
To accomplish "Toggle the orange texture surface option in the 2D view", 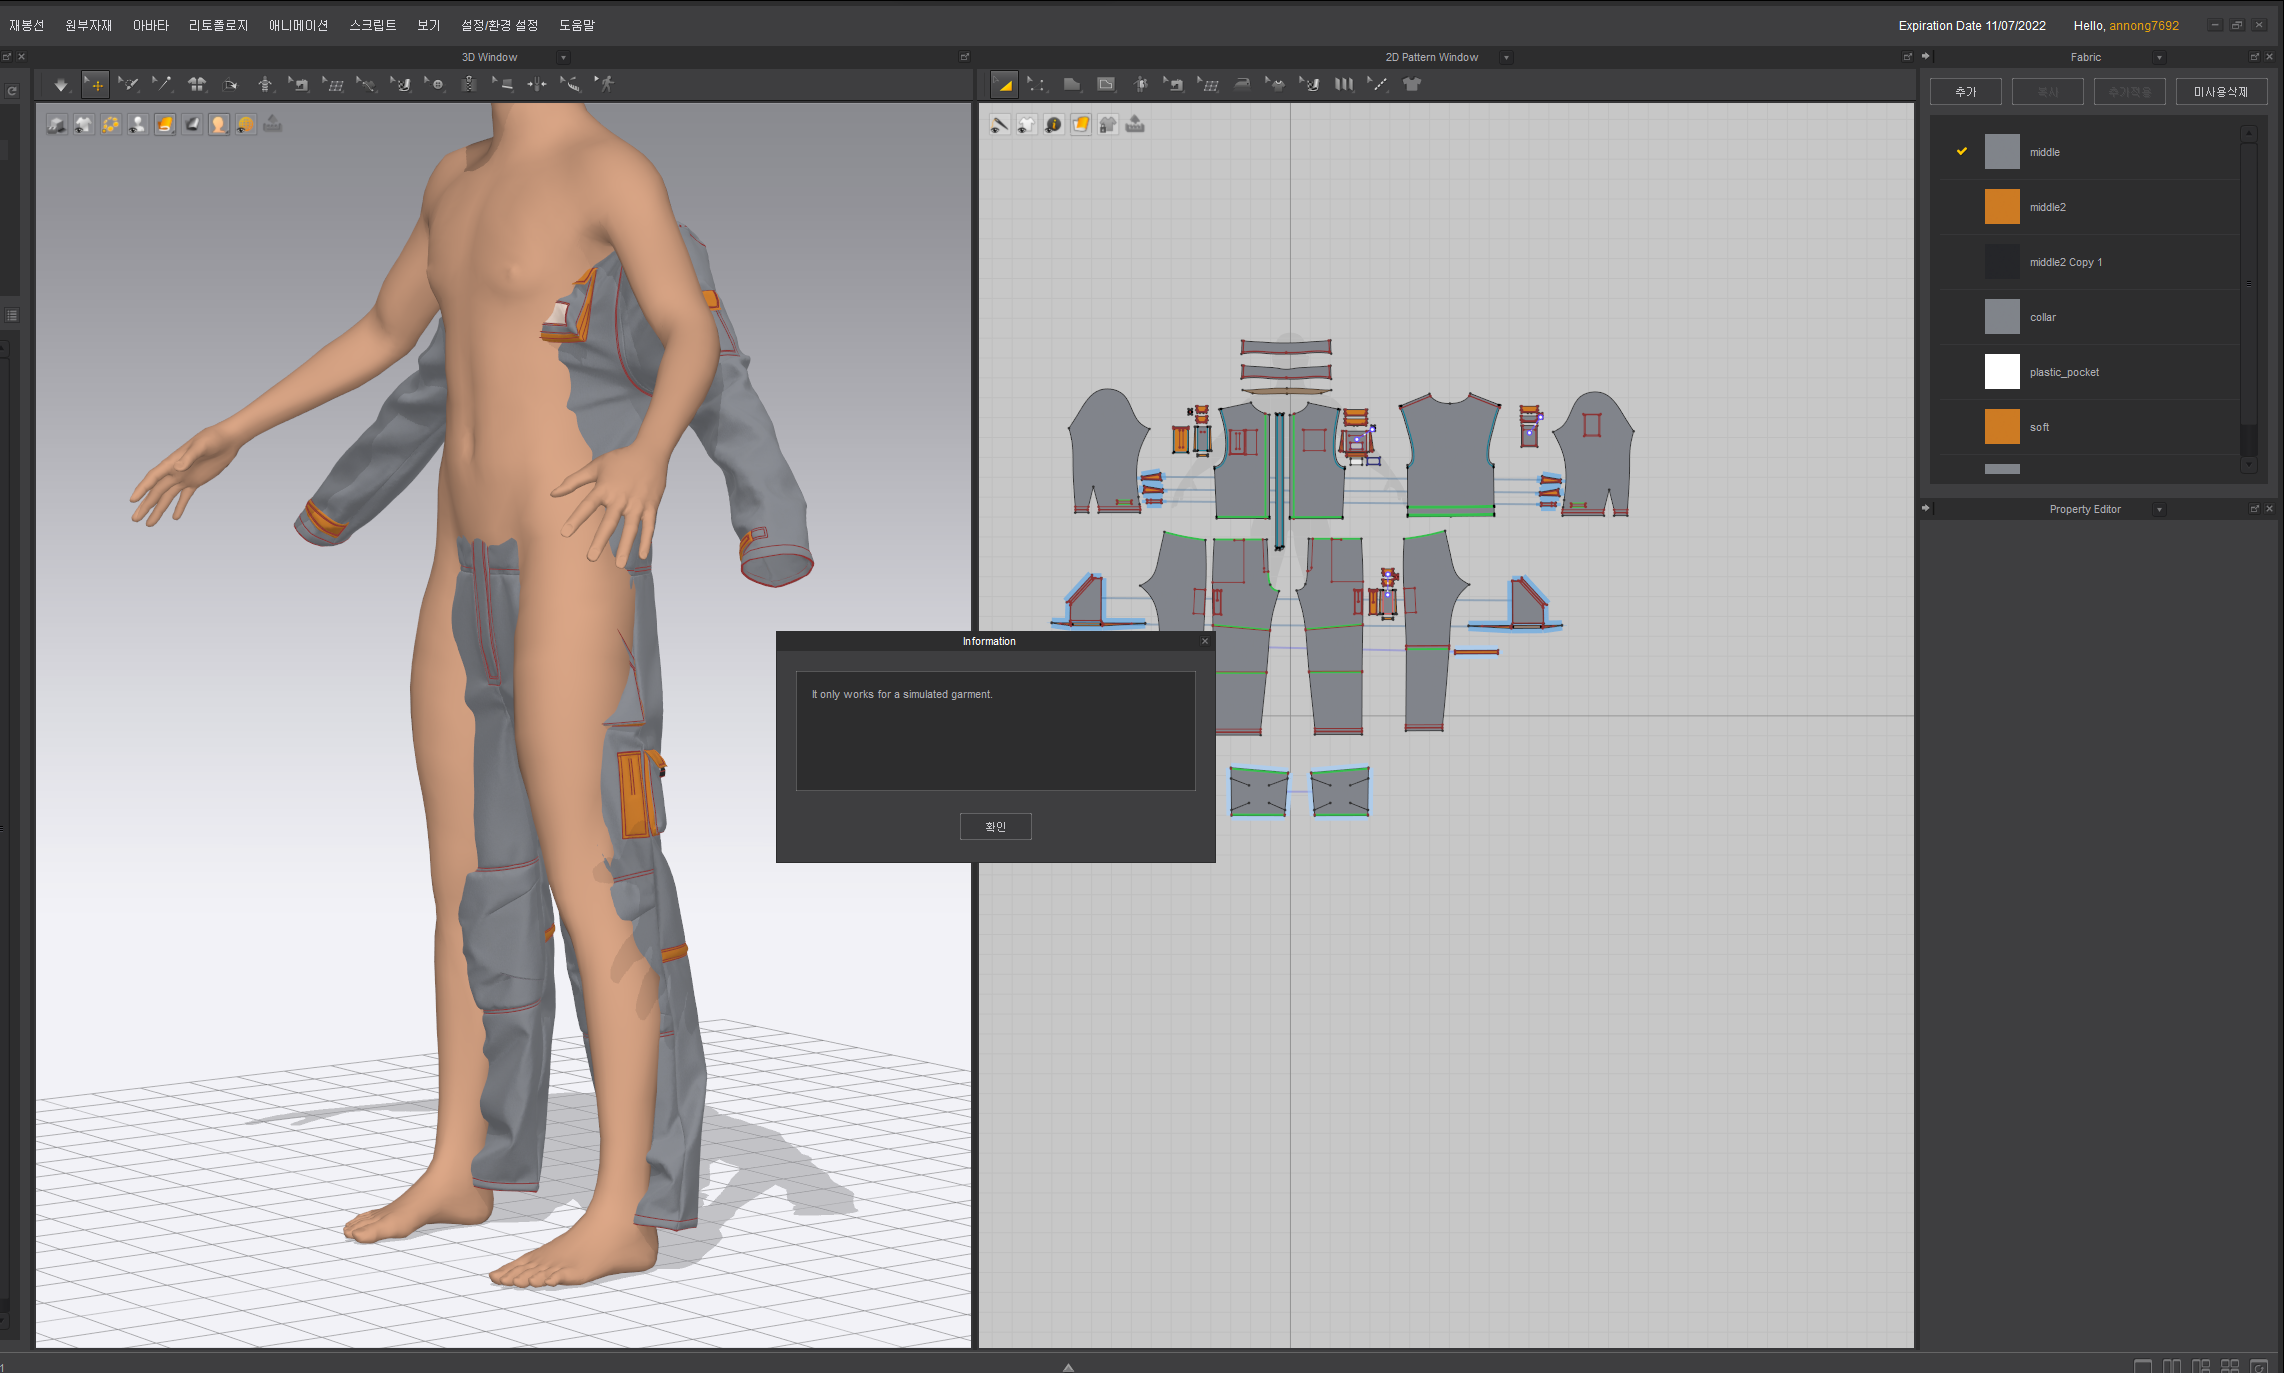I will [x=1081, y=124].
